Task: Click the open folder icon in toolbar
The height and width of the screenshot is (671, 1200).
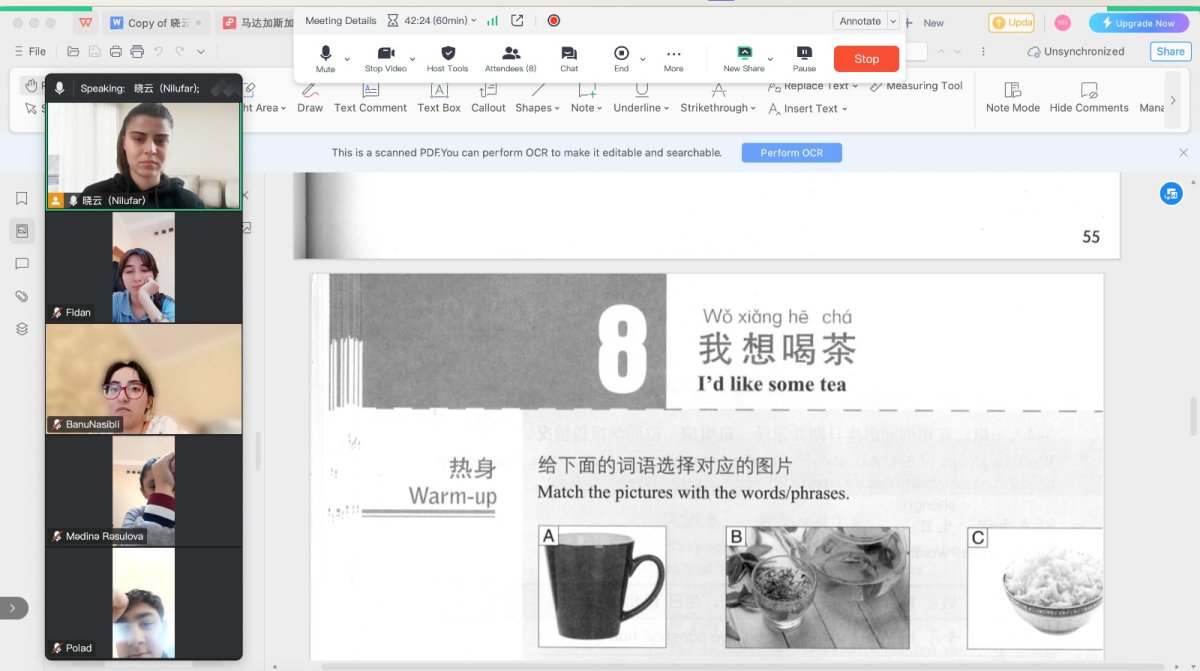Action: [73, 51]
